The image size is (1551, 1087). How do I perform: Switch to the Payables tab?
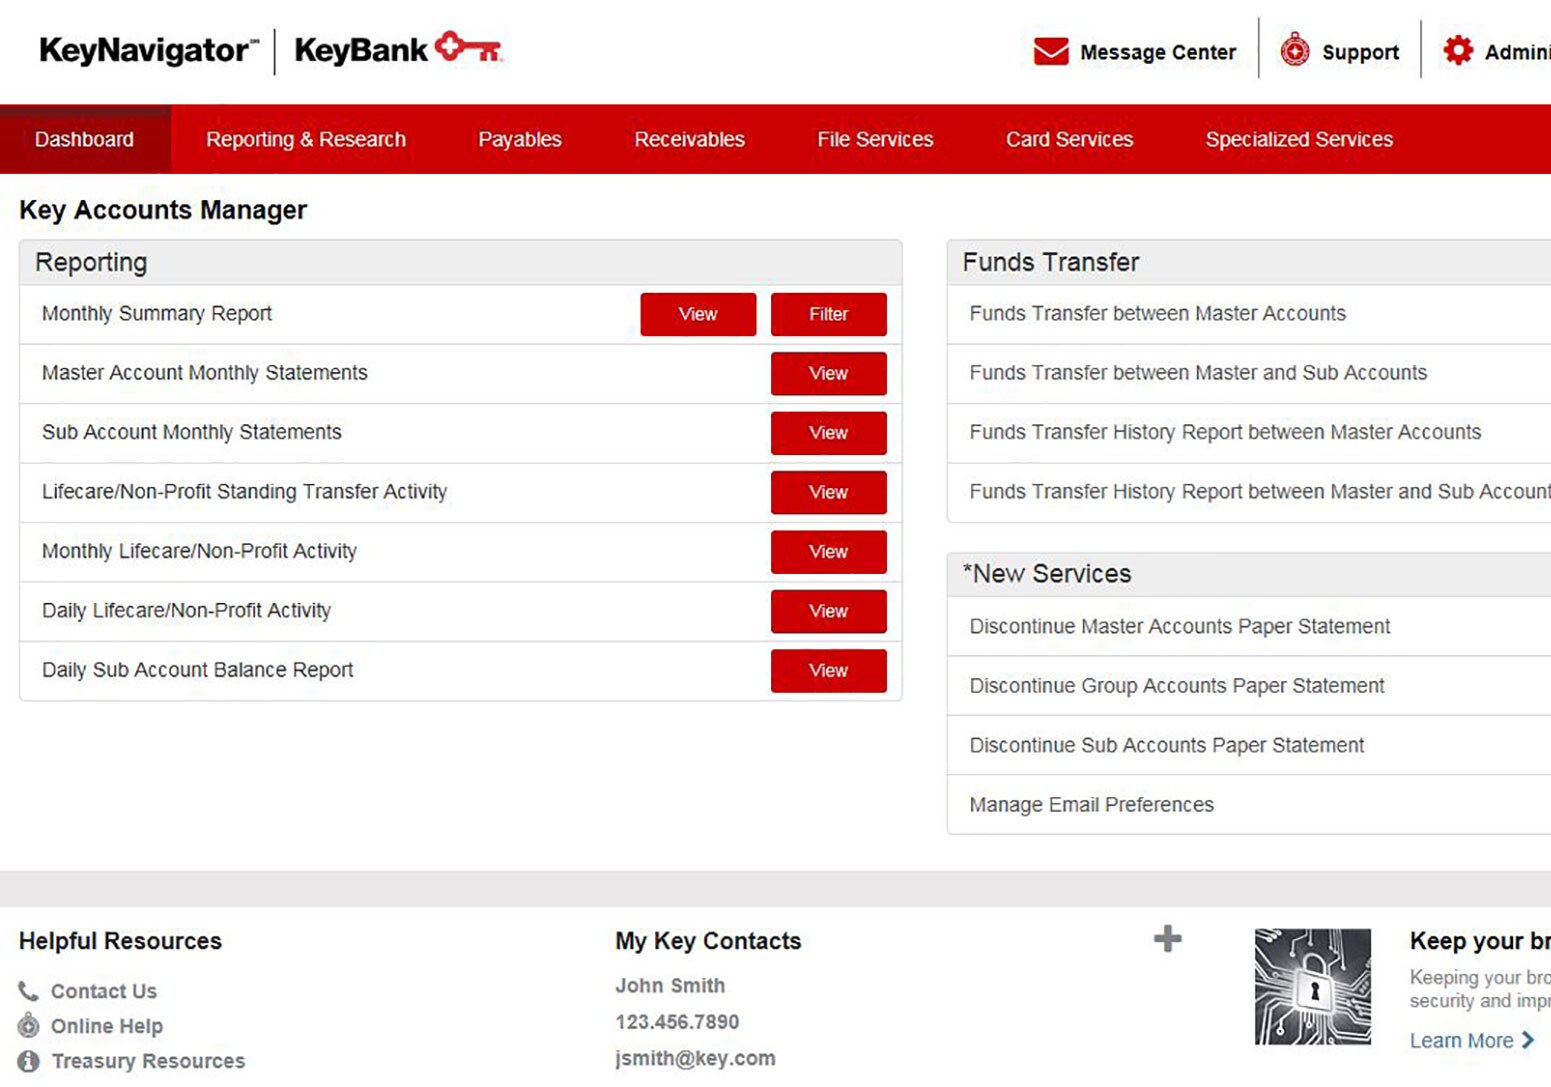(519, 139)
